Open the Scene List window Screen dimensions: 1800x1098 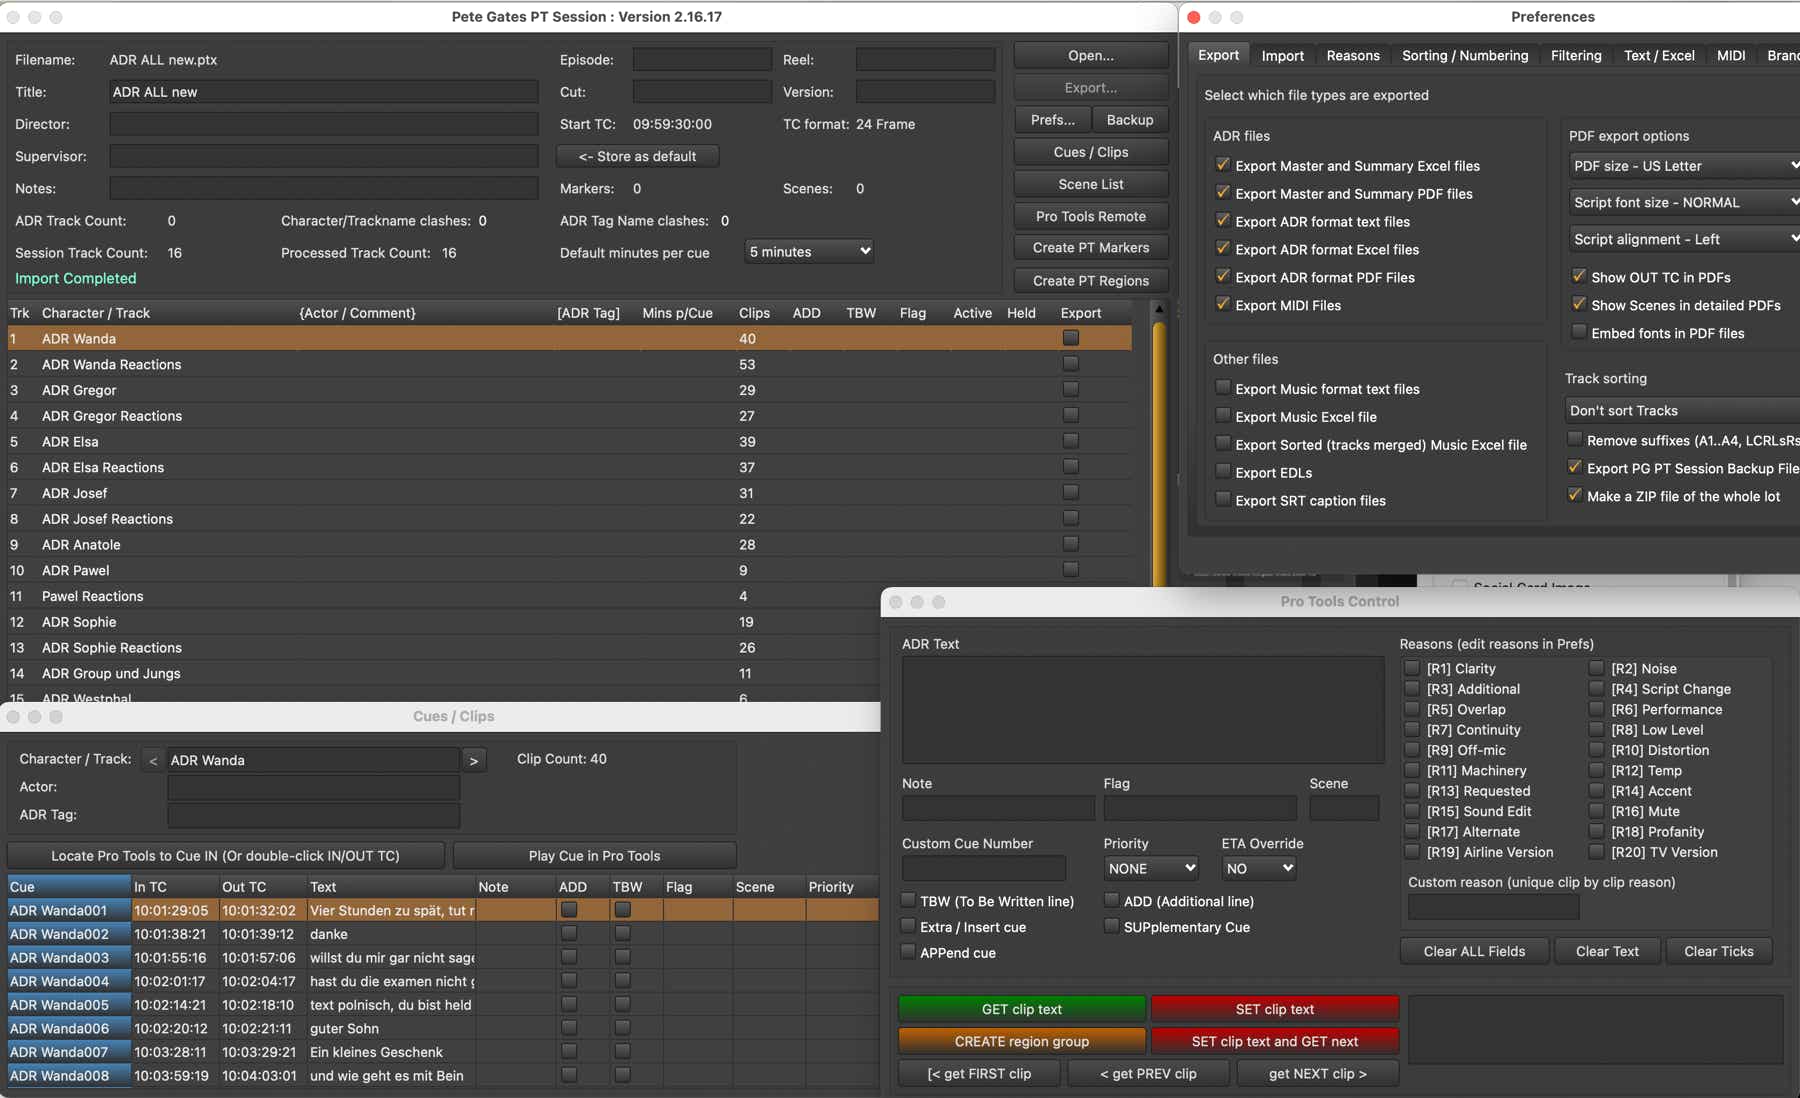coord(1091,184)
